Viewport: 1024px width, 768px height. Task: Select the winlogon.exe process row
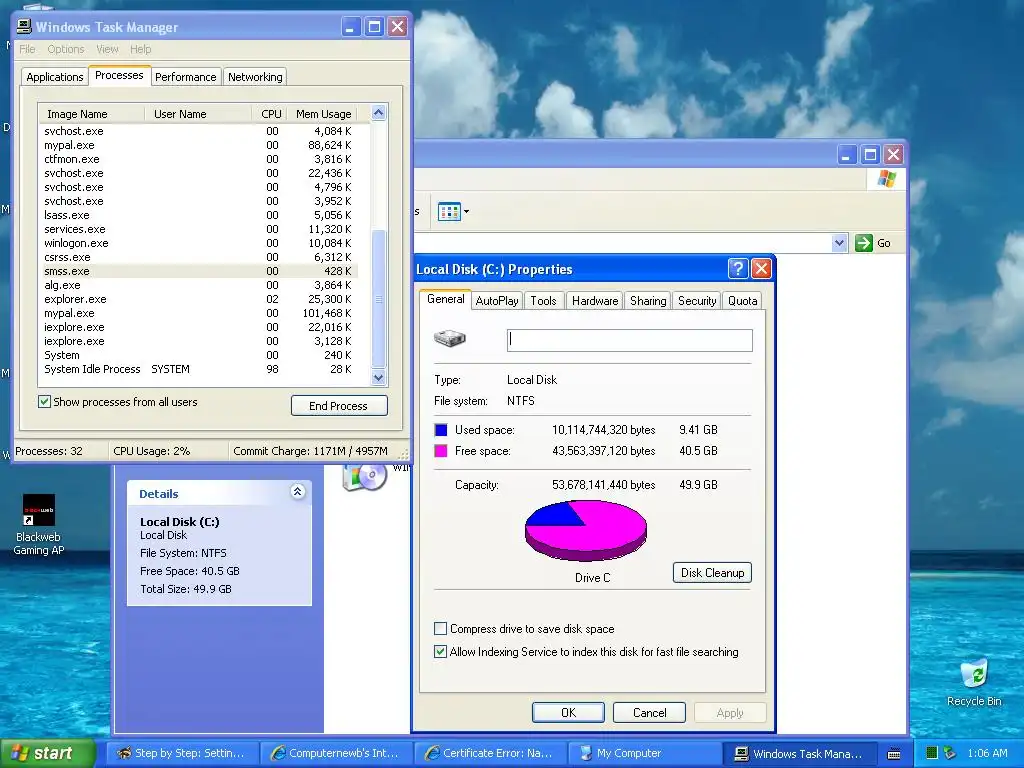tap(199, 243)
